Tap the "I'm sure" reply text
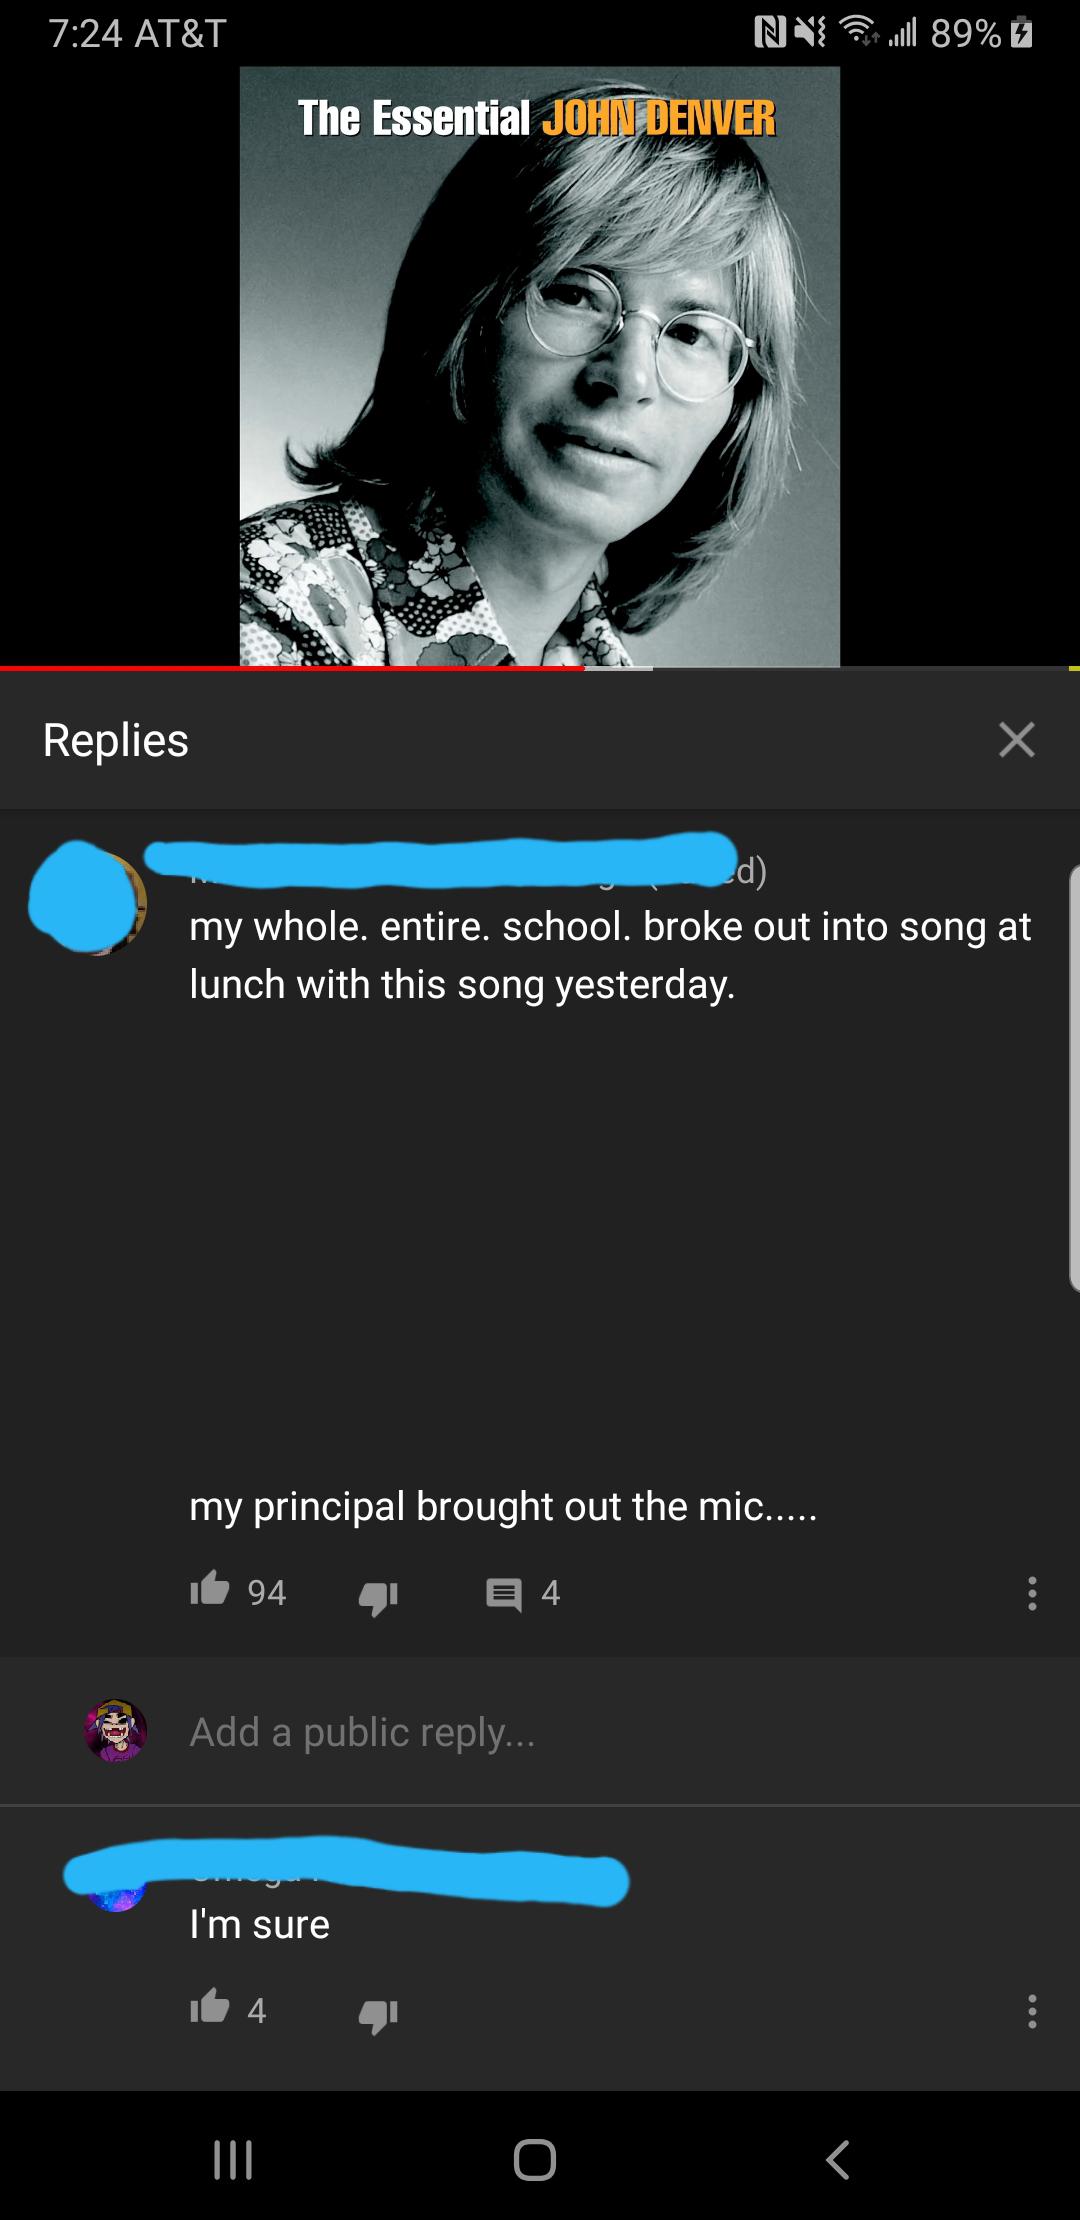The width and height of the screenshot is (1080, 2220). (260, 1924)
